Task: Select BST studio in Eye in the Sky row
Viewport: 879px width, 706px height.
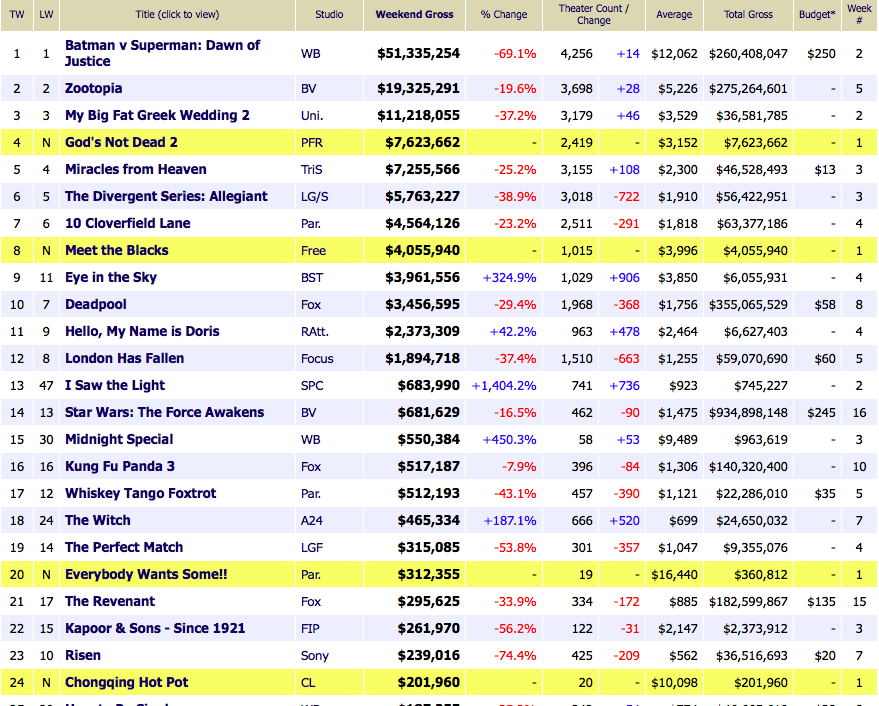Action: tap(312, 278)
